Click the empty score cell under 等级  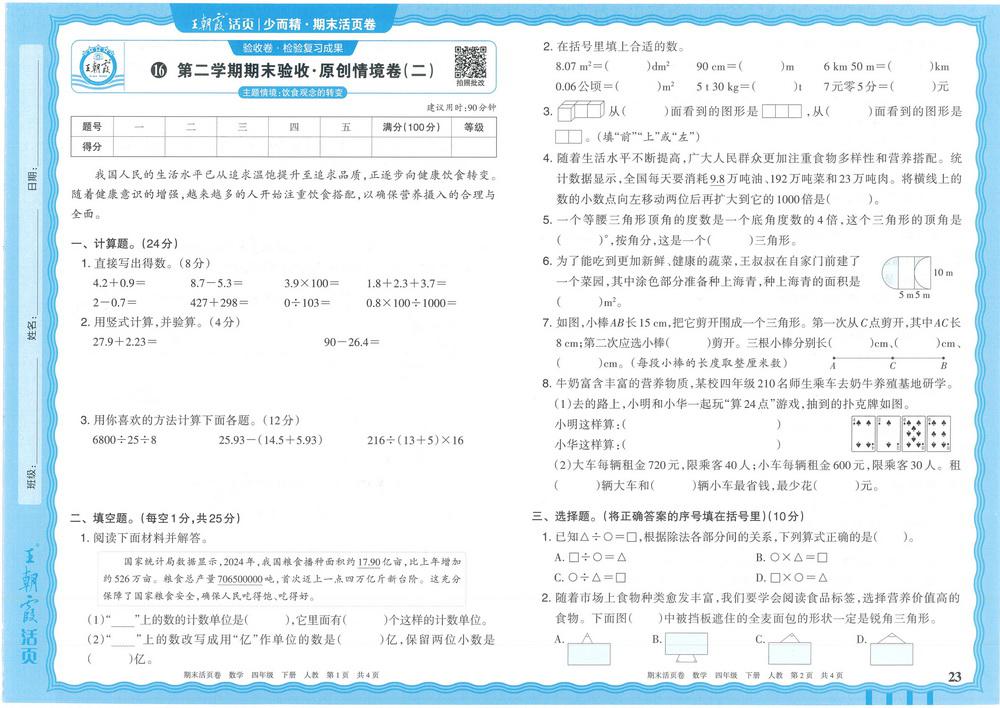coord(474,147)
